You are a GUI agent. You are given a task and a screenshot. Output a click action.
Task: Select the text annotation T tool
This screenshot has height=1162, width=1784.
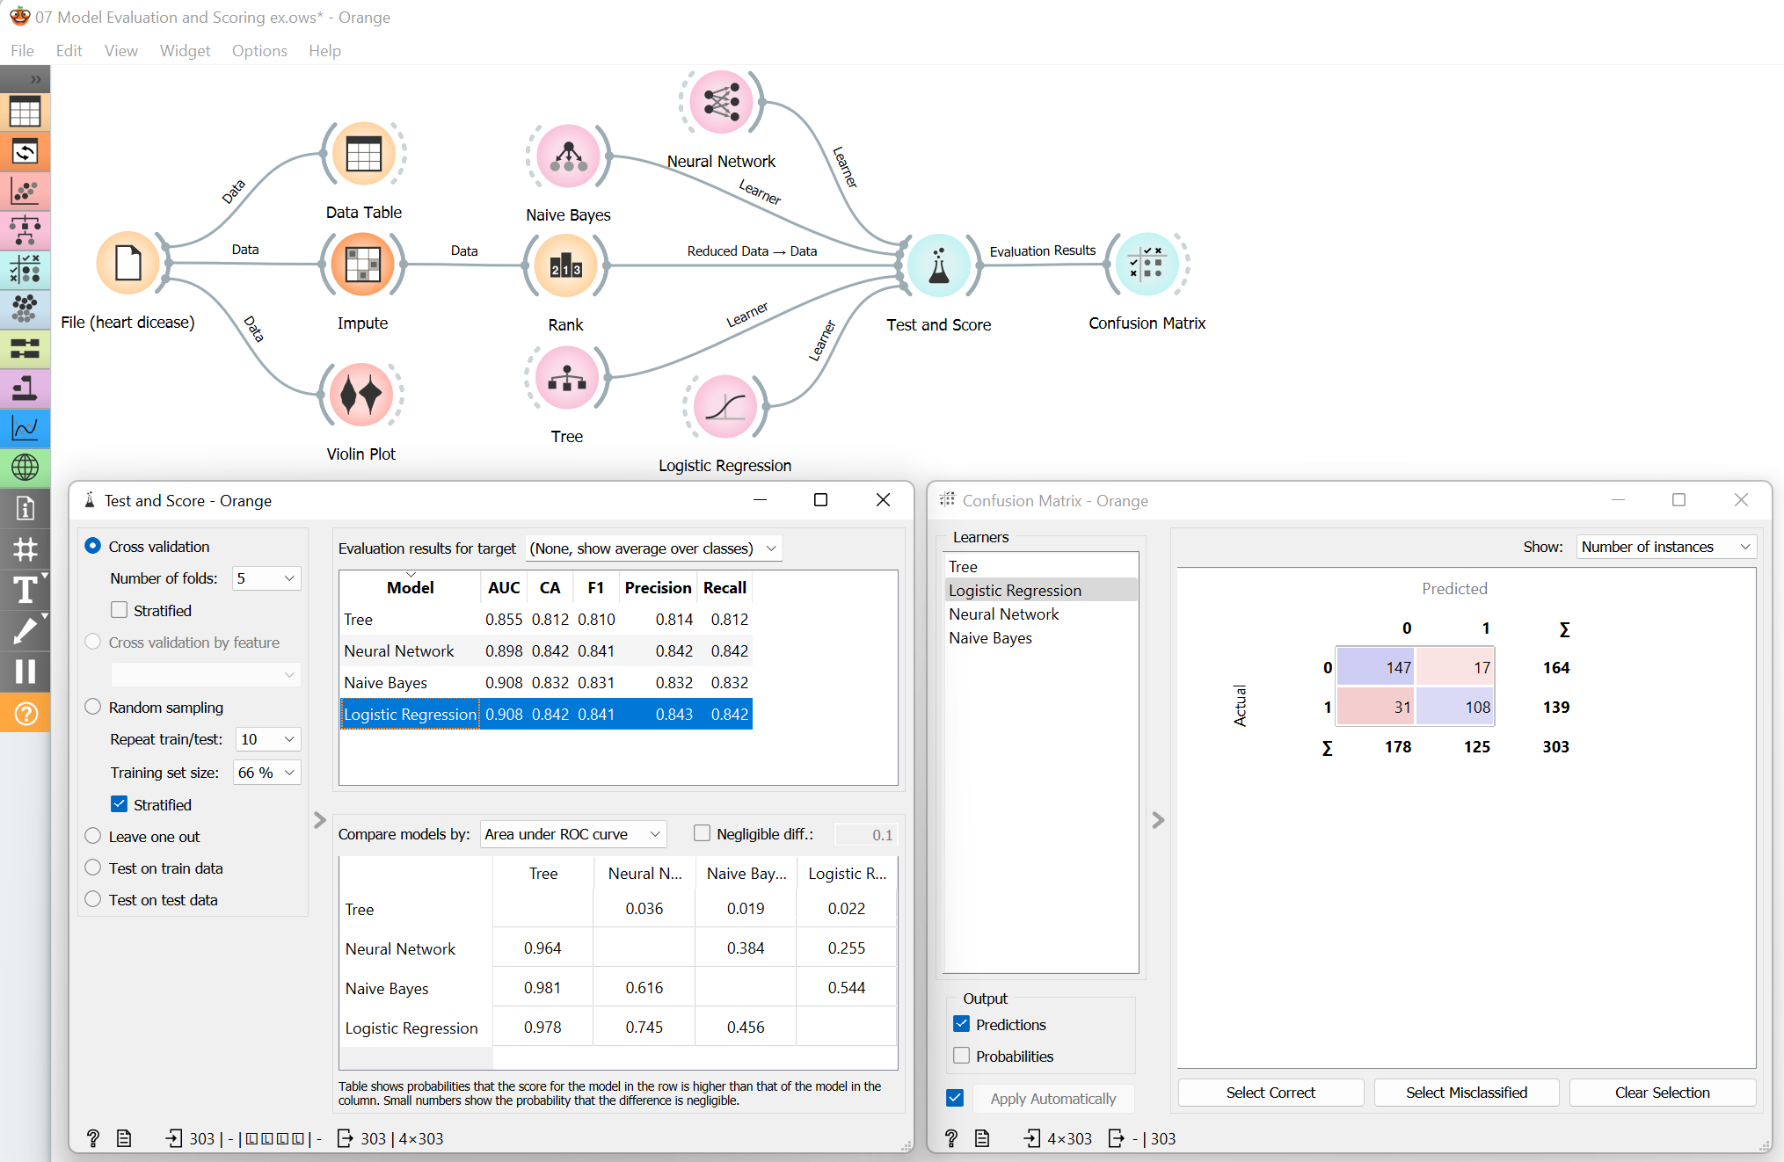[25, 590]
